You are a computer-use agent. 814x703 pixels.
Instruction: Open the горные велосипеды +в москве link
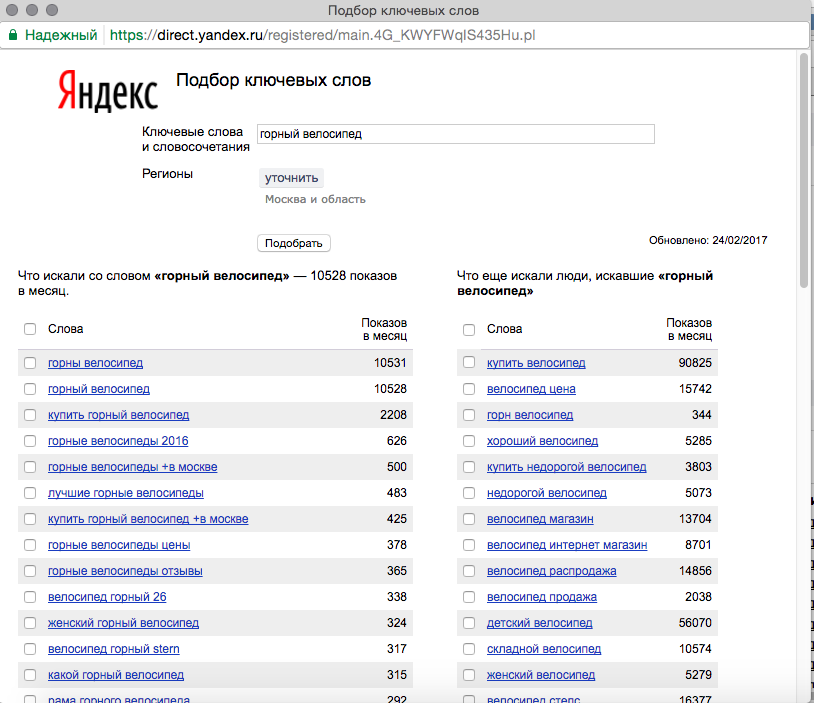click(132, 467)
